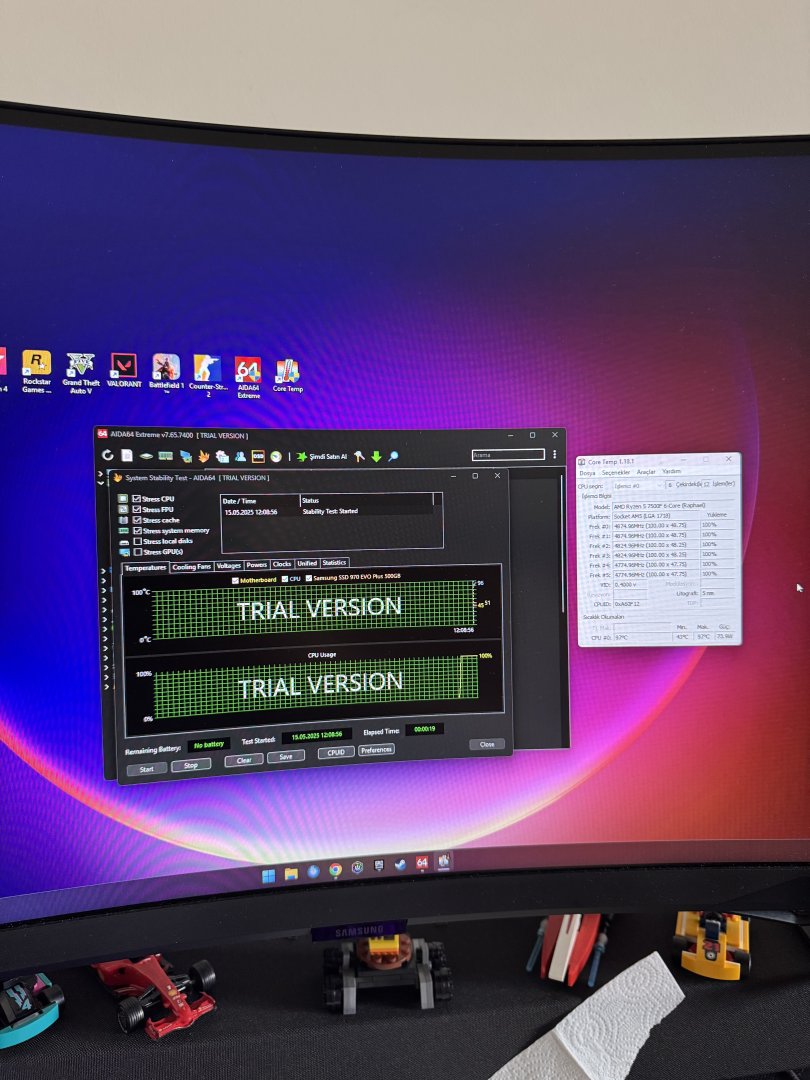Click the Clear button
Viewport: 810px width, 1080px height.
coord(244,760)
